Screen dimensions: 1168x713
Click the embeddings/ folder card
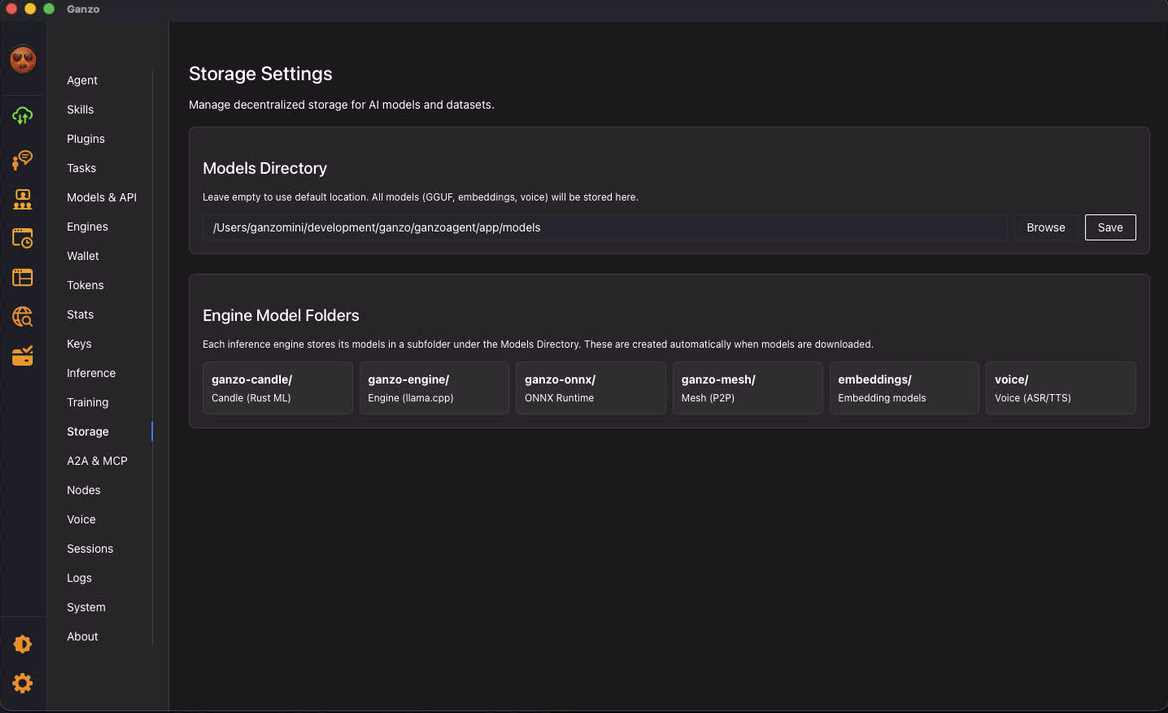click(904, 388)
